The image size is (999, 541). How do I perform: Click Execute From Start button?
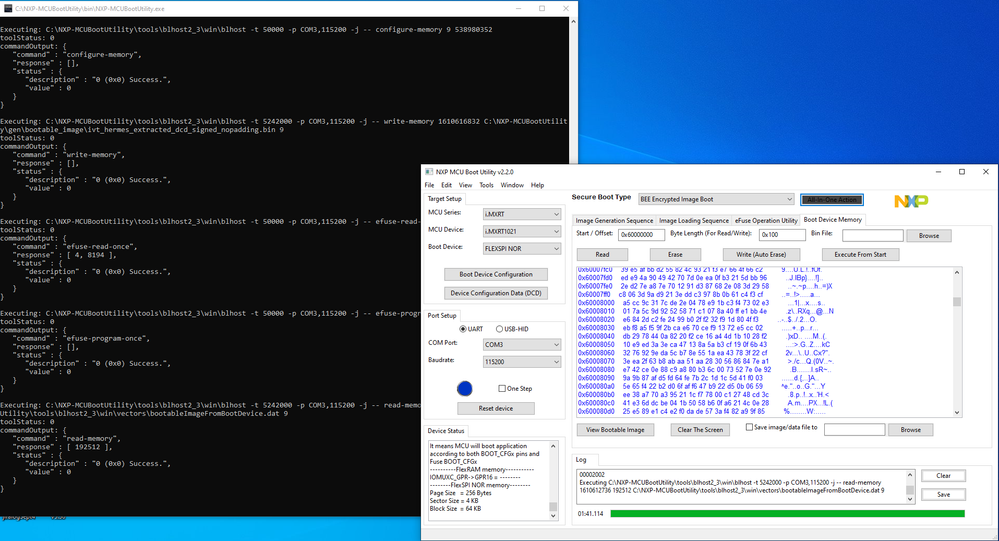click(860, 254)
